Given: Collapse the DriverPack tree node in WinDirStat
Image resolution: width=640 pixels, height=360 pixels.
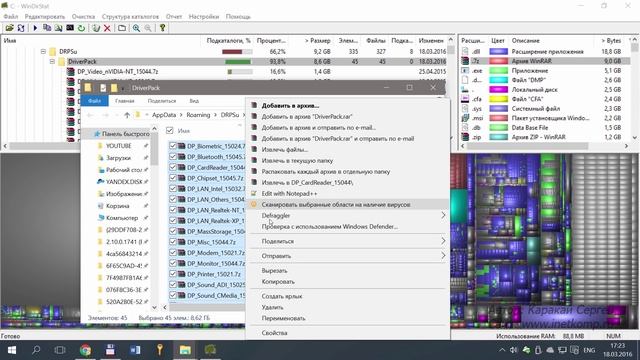Looking at the screenshot, I should [52, 62].
